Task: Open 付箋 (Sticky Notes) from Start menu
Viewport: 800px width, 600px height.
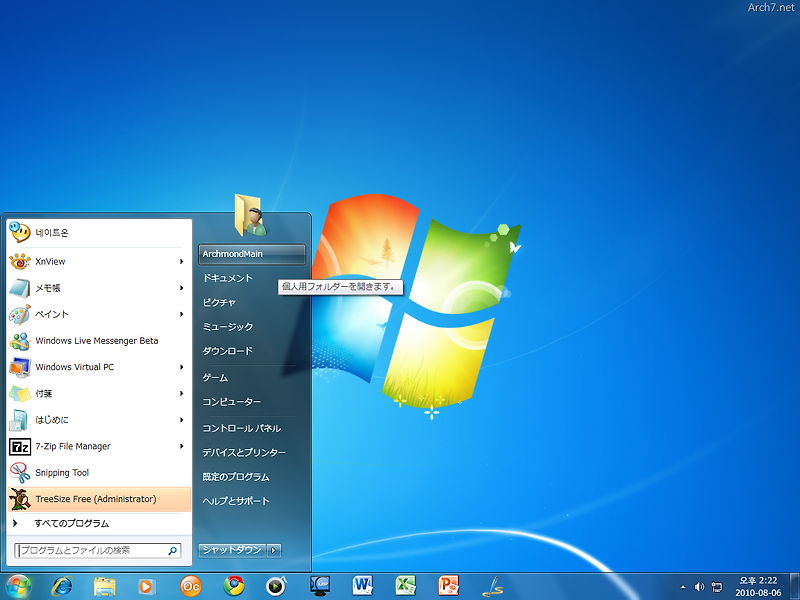Action: [x=99, y=393]
